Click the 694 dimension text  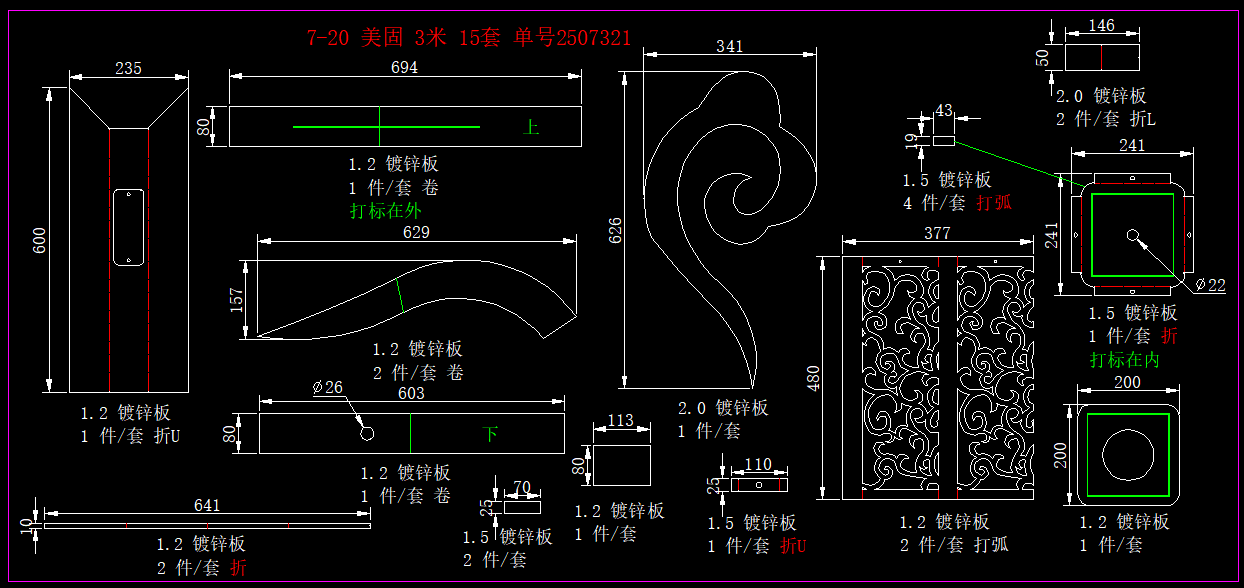coord(404,67)
